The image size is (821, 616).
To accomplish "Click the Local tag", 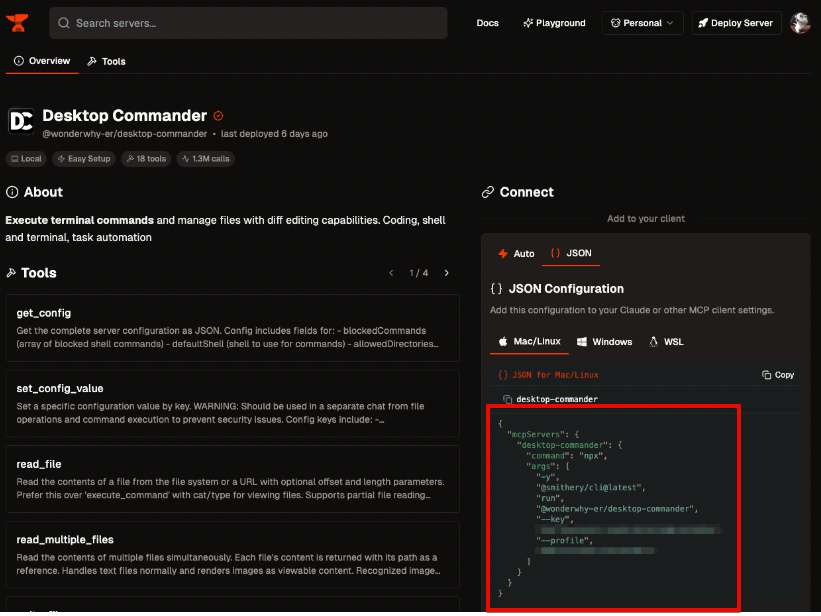I will click(26, 159).
